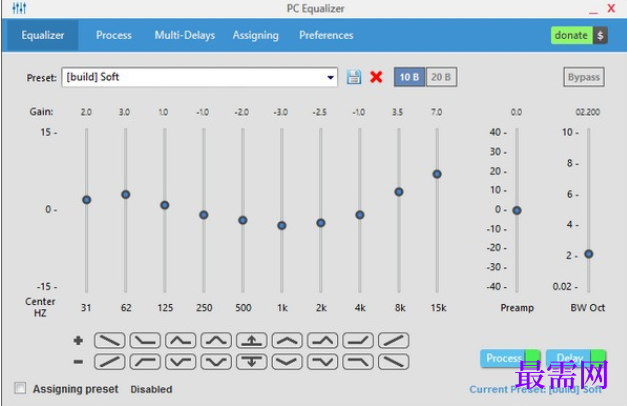Apply the low-shelf step-down curve in the plus row
This screenshot has height=406, width=627.
coord(145,340)
